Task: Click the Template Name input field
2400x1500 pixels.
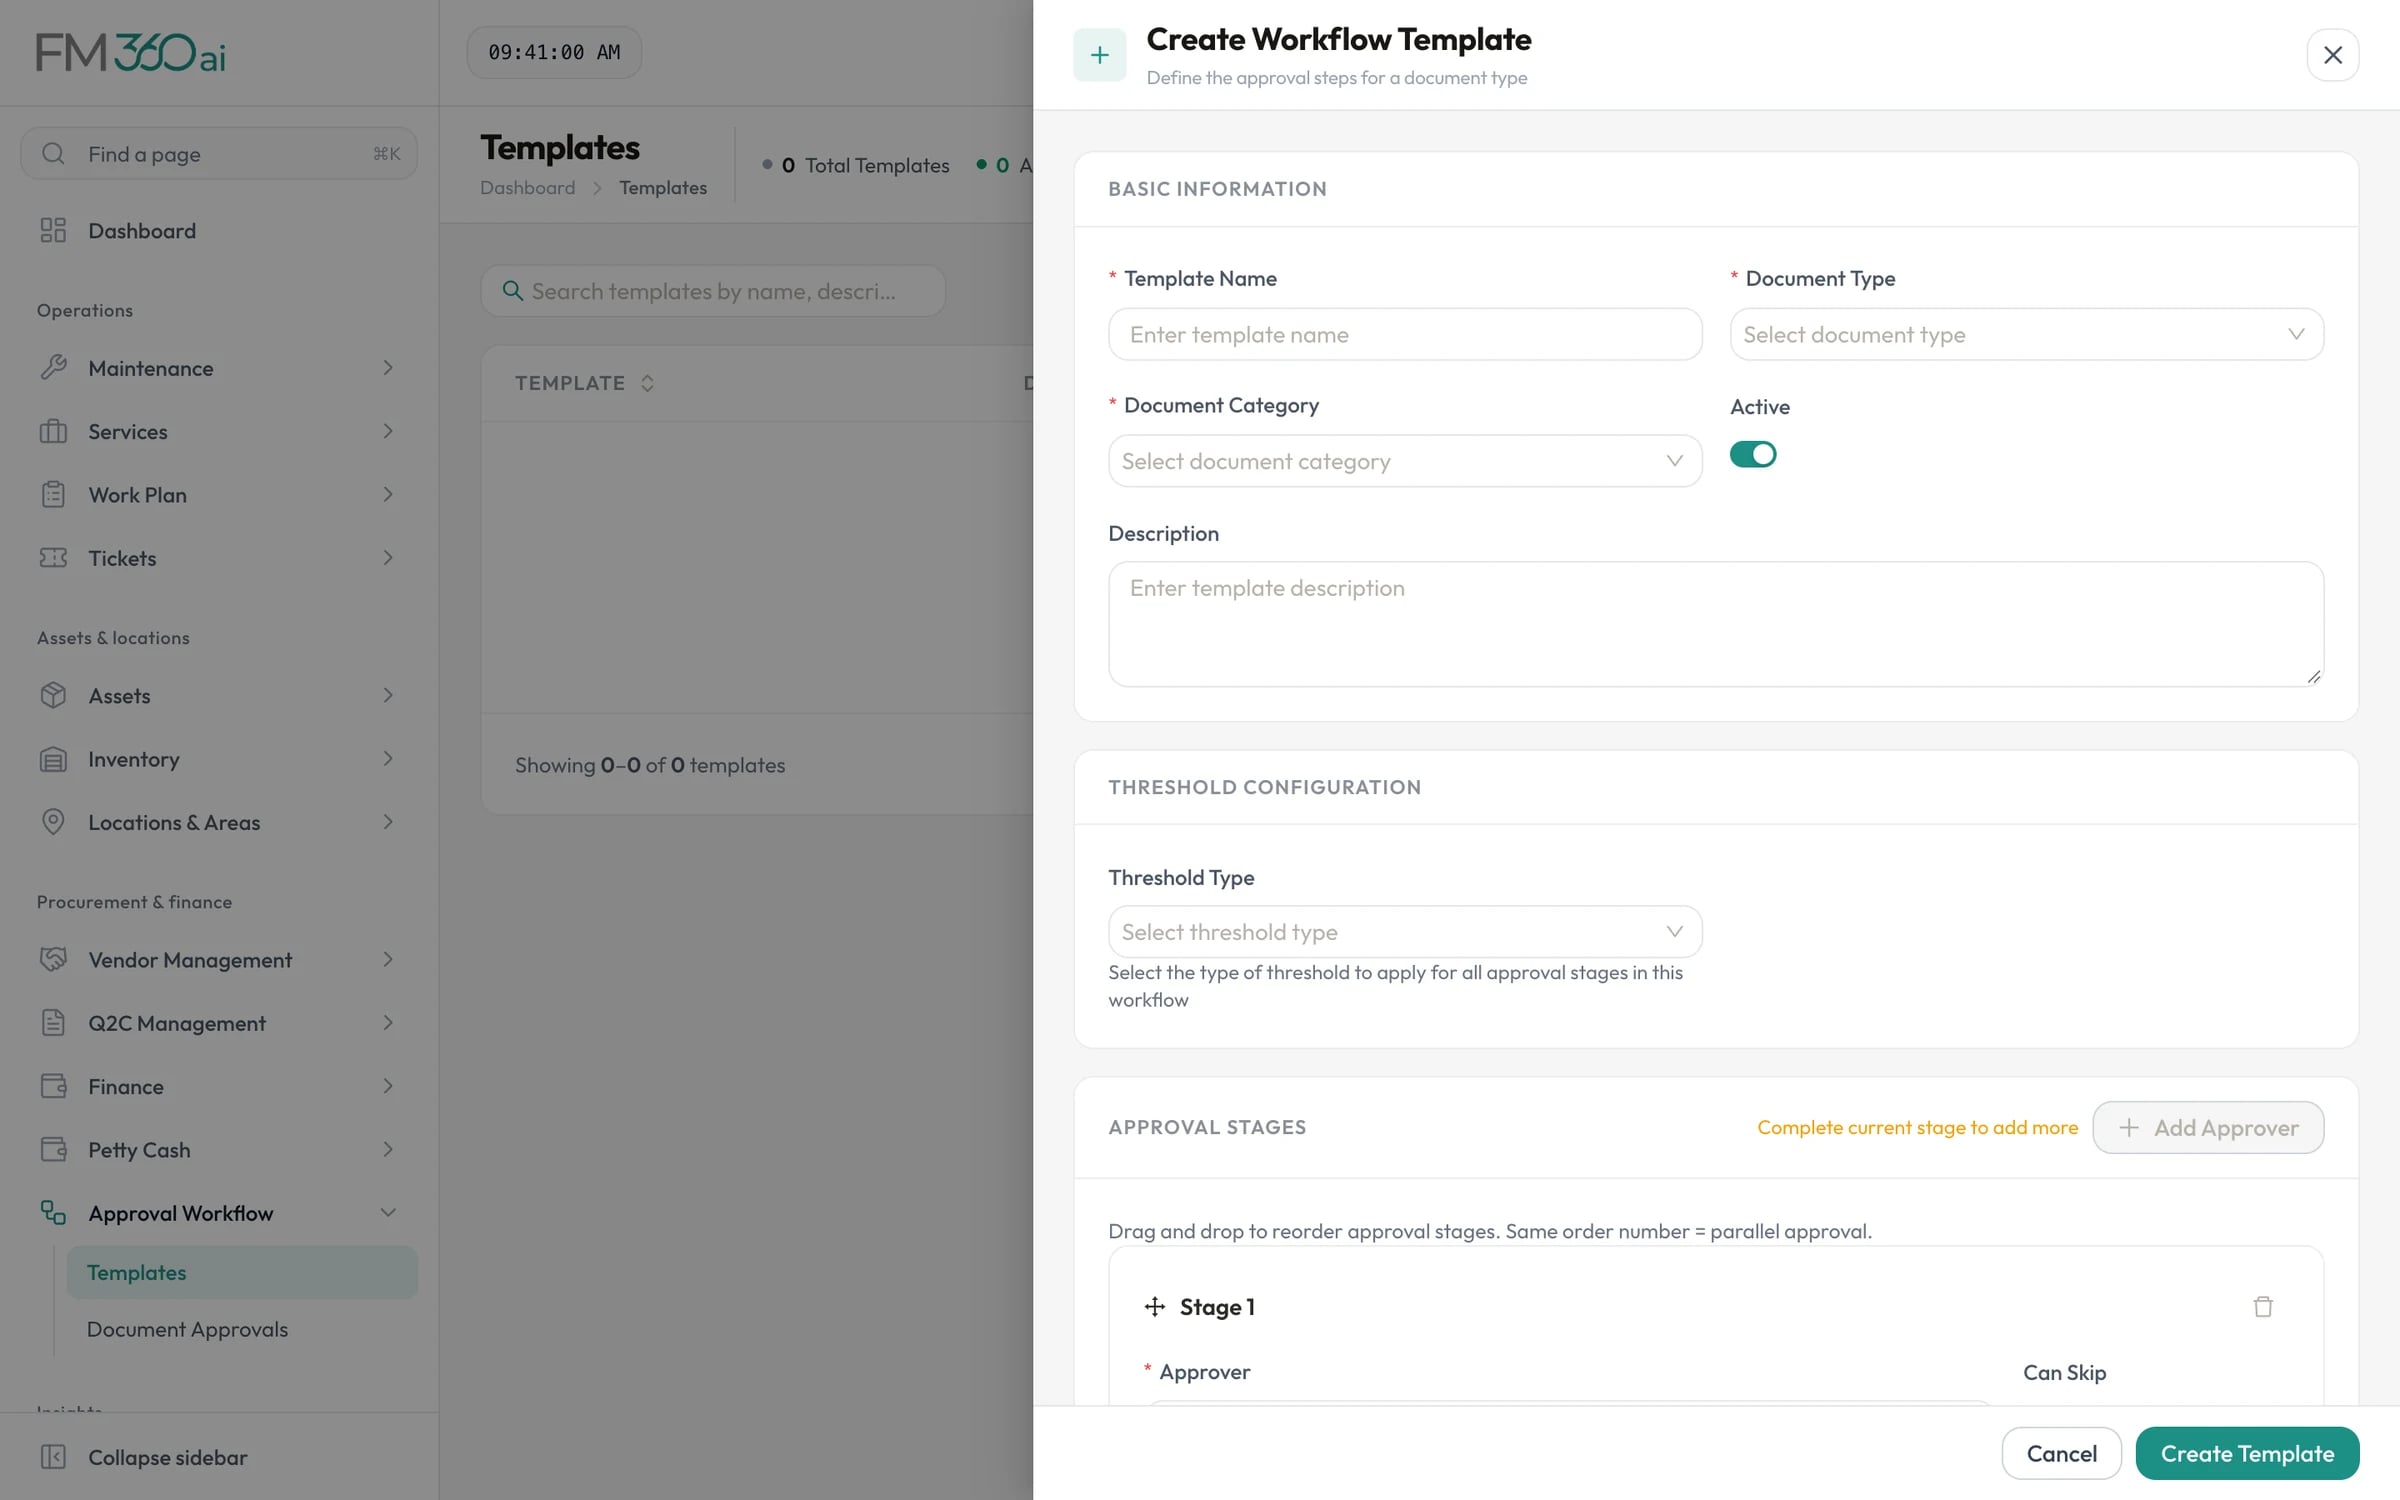Action: pyautogui.click(x=1405, y=334)
